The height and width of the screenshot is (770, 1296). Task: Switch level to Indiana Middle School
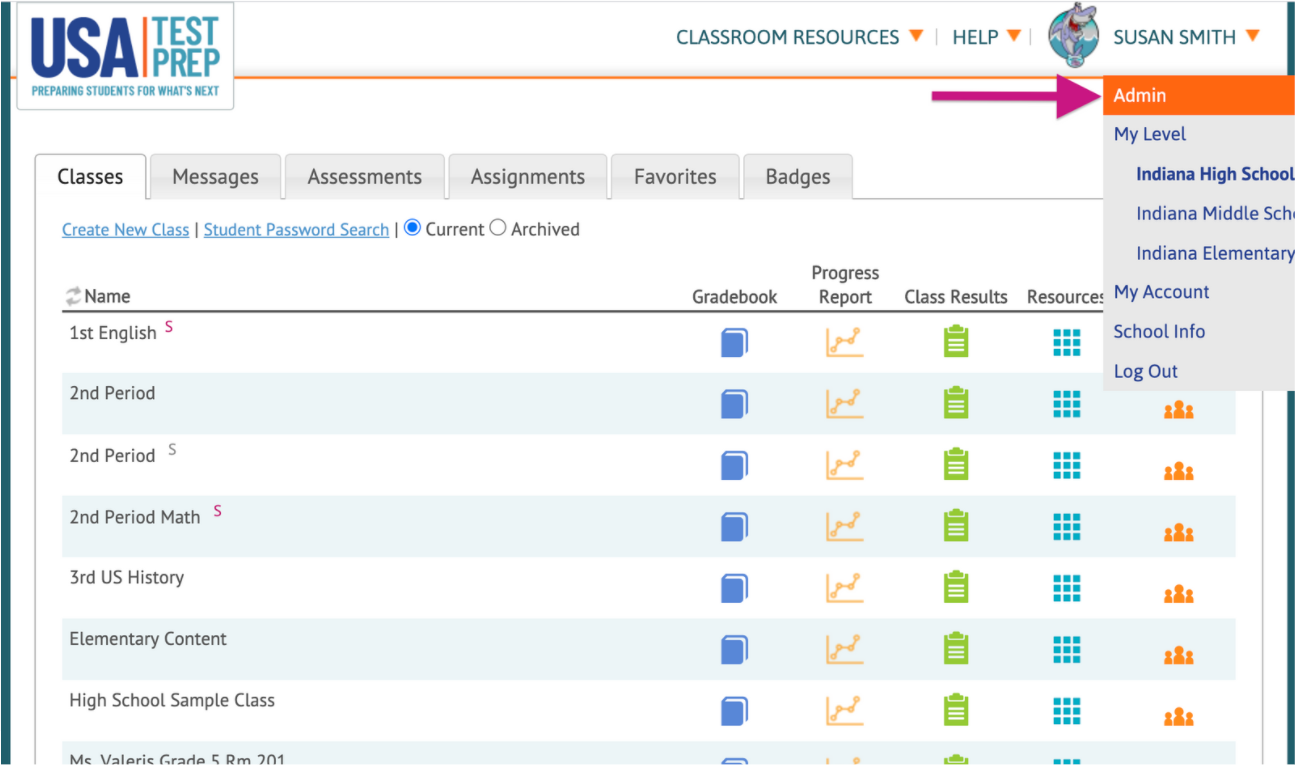[1215, 213]
